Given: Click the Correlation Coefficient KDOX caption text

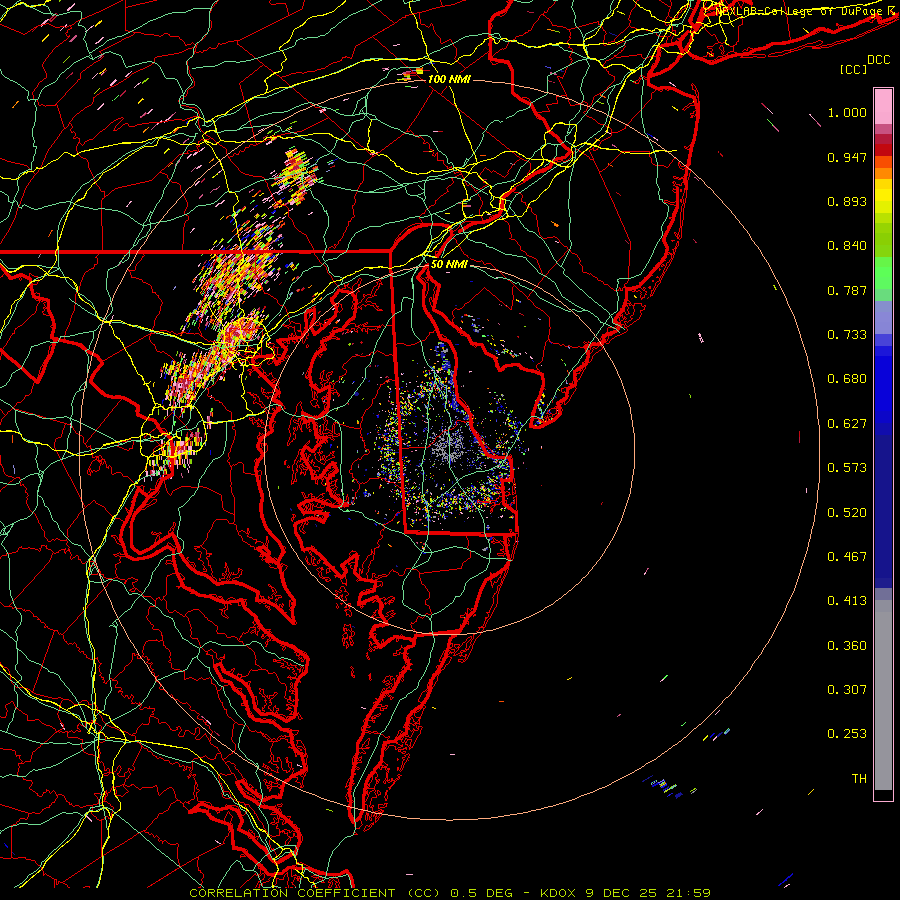Looking at the screenshot, I should tap(449, 893).
